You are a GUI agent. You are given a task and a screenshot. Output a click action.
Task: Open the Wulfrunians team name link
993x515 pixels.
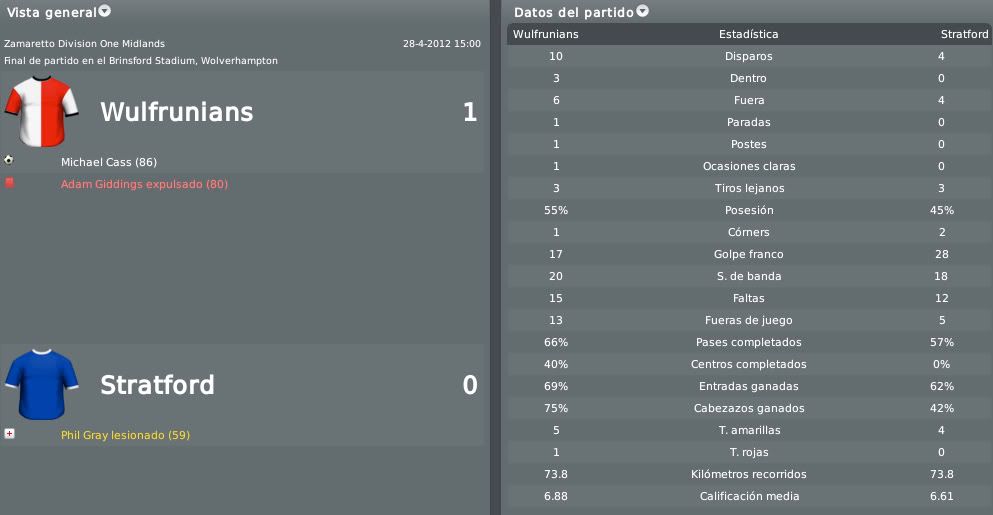point(177,111)
